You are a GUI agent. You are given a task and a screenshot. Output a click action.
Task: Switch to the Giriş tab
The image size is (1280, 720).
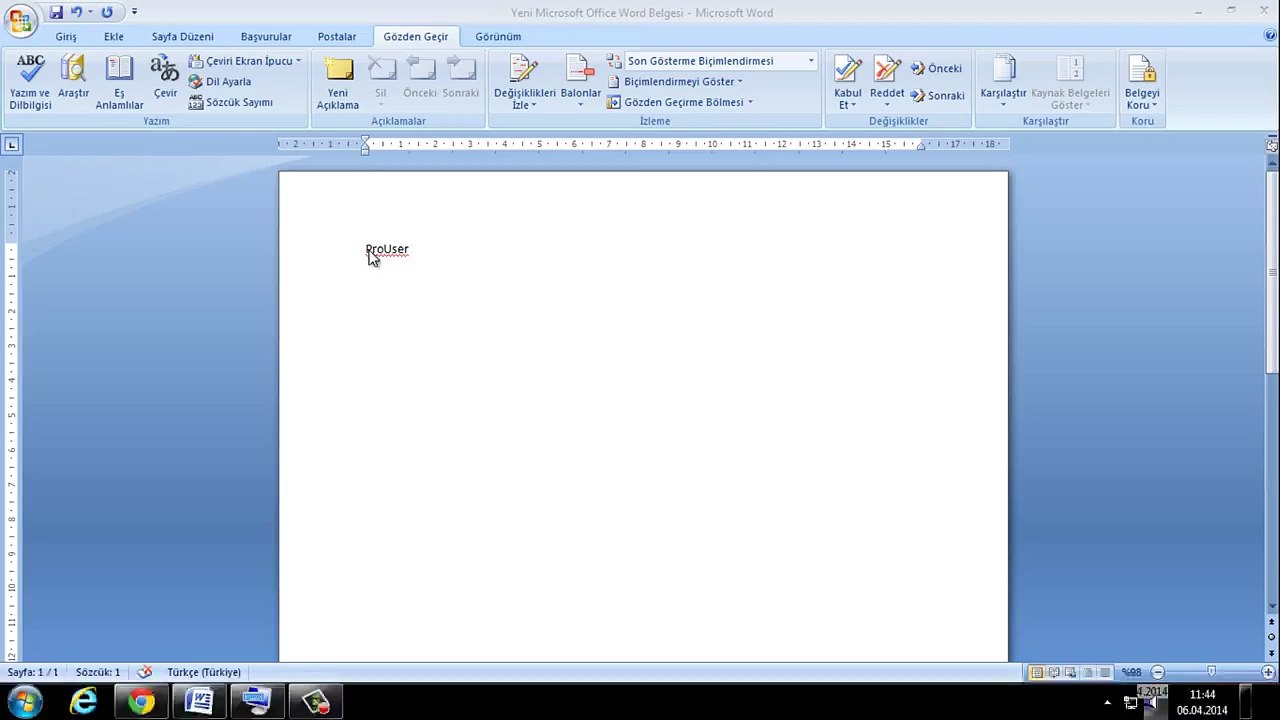coord(66,36)
